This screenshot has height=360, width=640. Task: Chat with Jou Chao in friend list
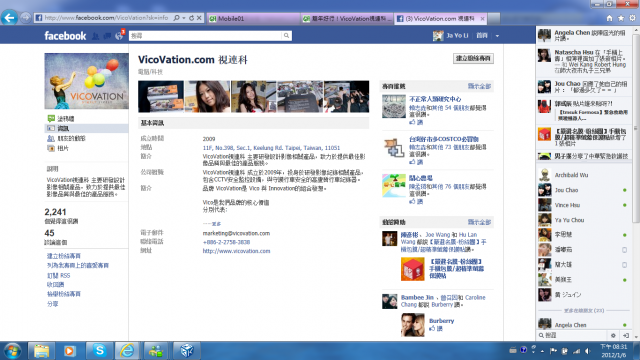pyautogui.click(x=584, y=190)
